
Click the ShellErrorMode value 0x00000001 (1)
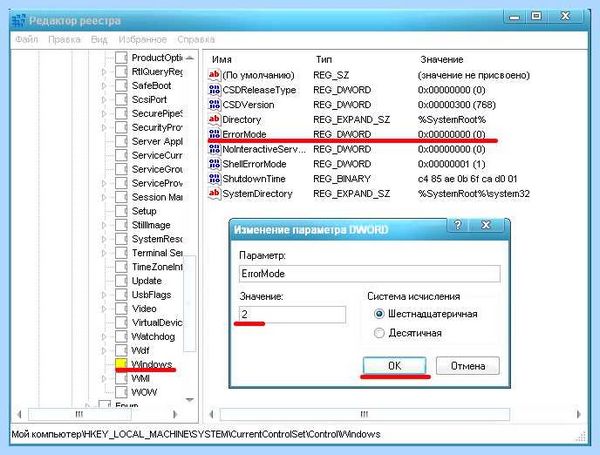(452, 164)
